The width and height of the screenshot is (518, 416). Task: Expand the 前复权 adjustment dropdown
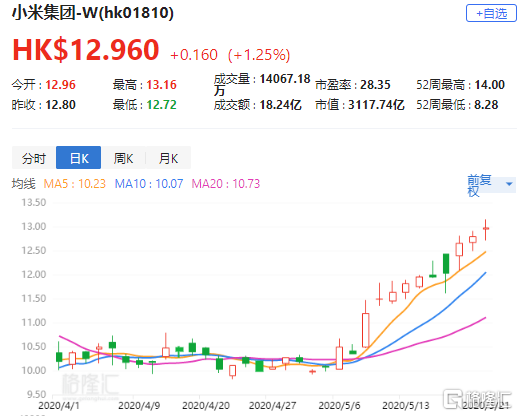pos(491,185)
